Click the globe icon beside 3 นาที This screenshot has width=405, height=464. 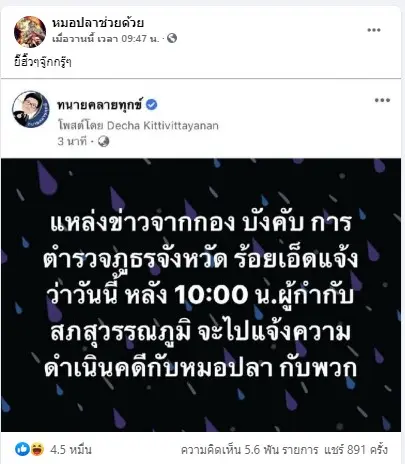[104, 142]
